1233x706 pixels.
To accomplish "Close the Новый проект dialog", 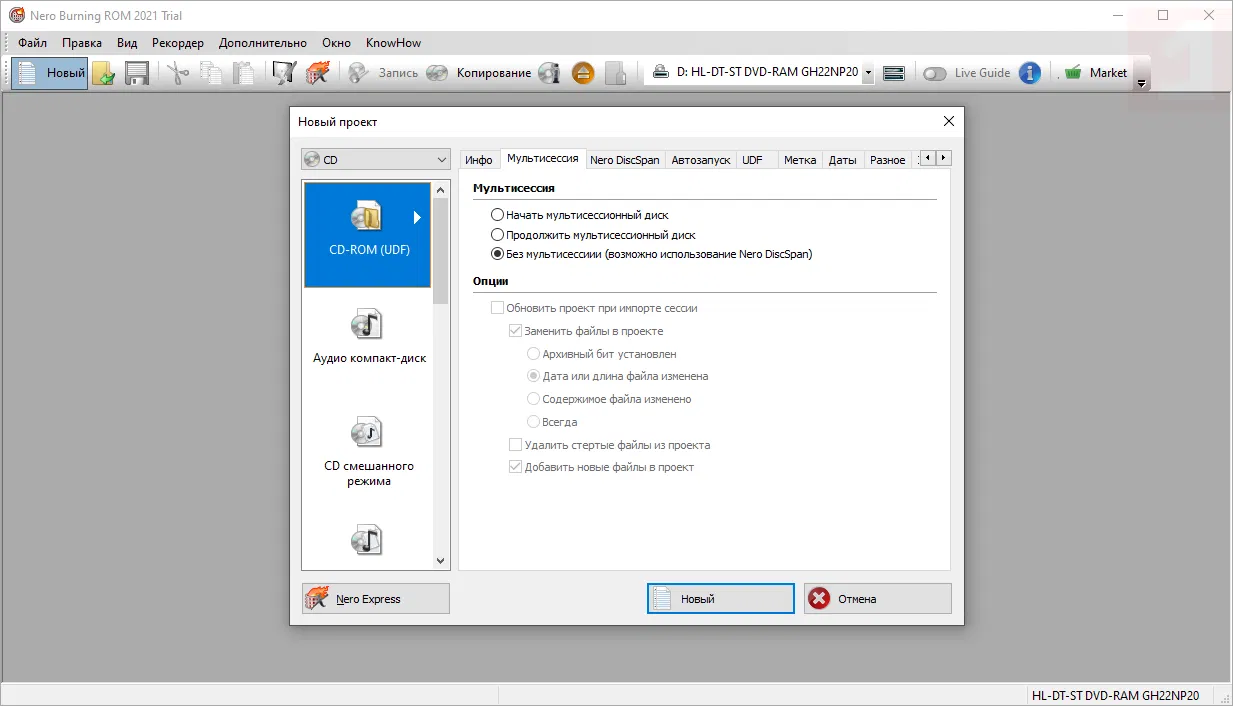I will (949, 121).
